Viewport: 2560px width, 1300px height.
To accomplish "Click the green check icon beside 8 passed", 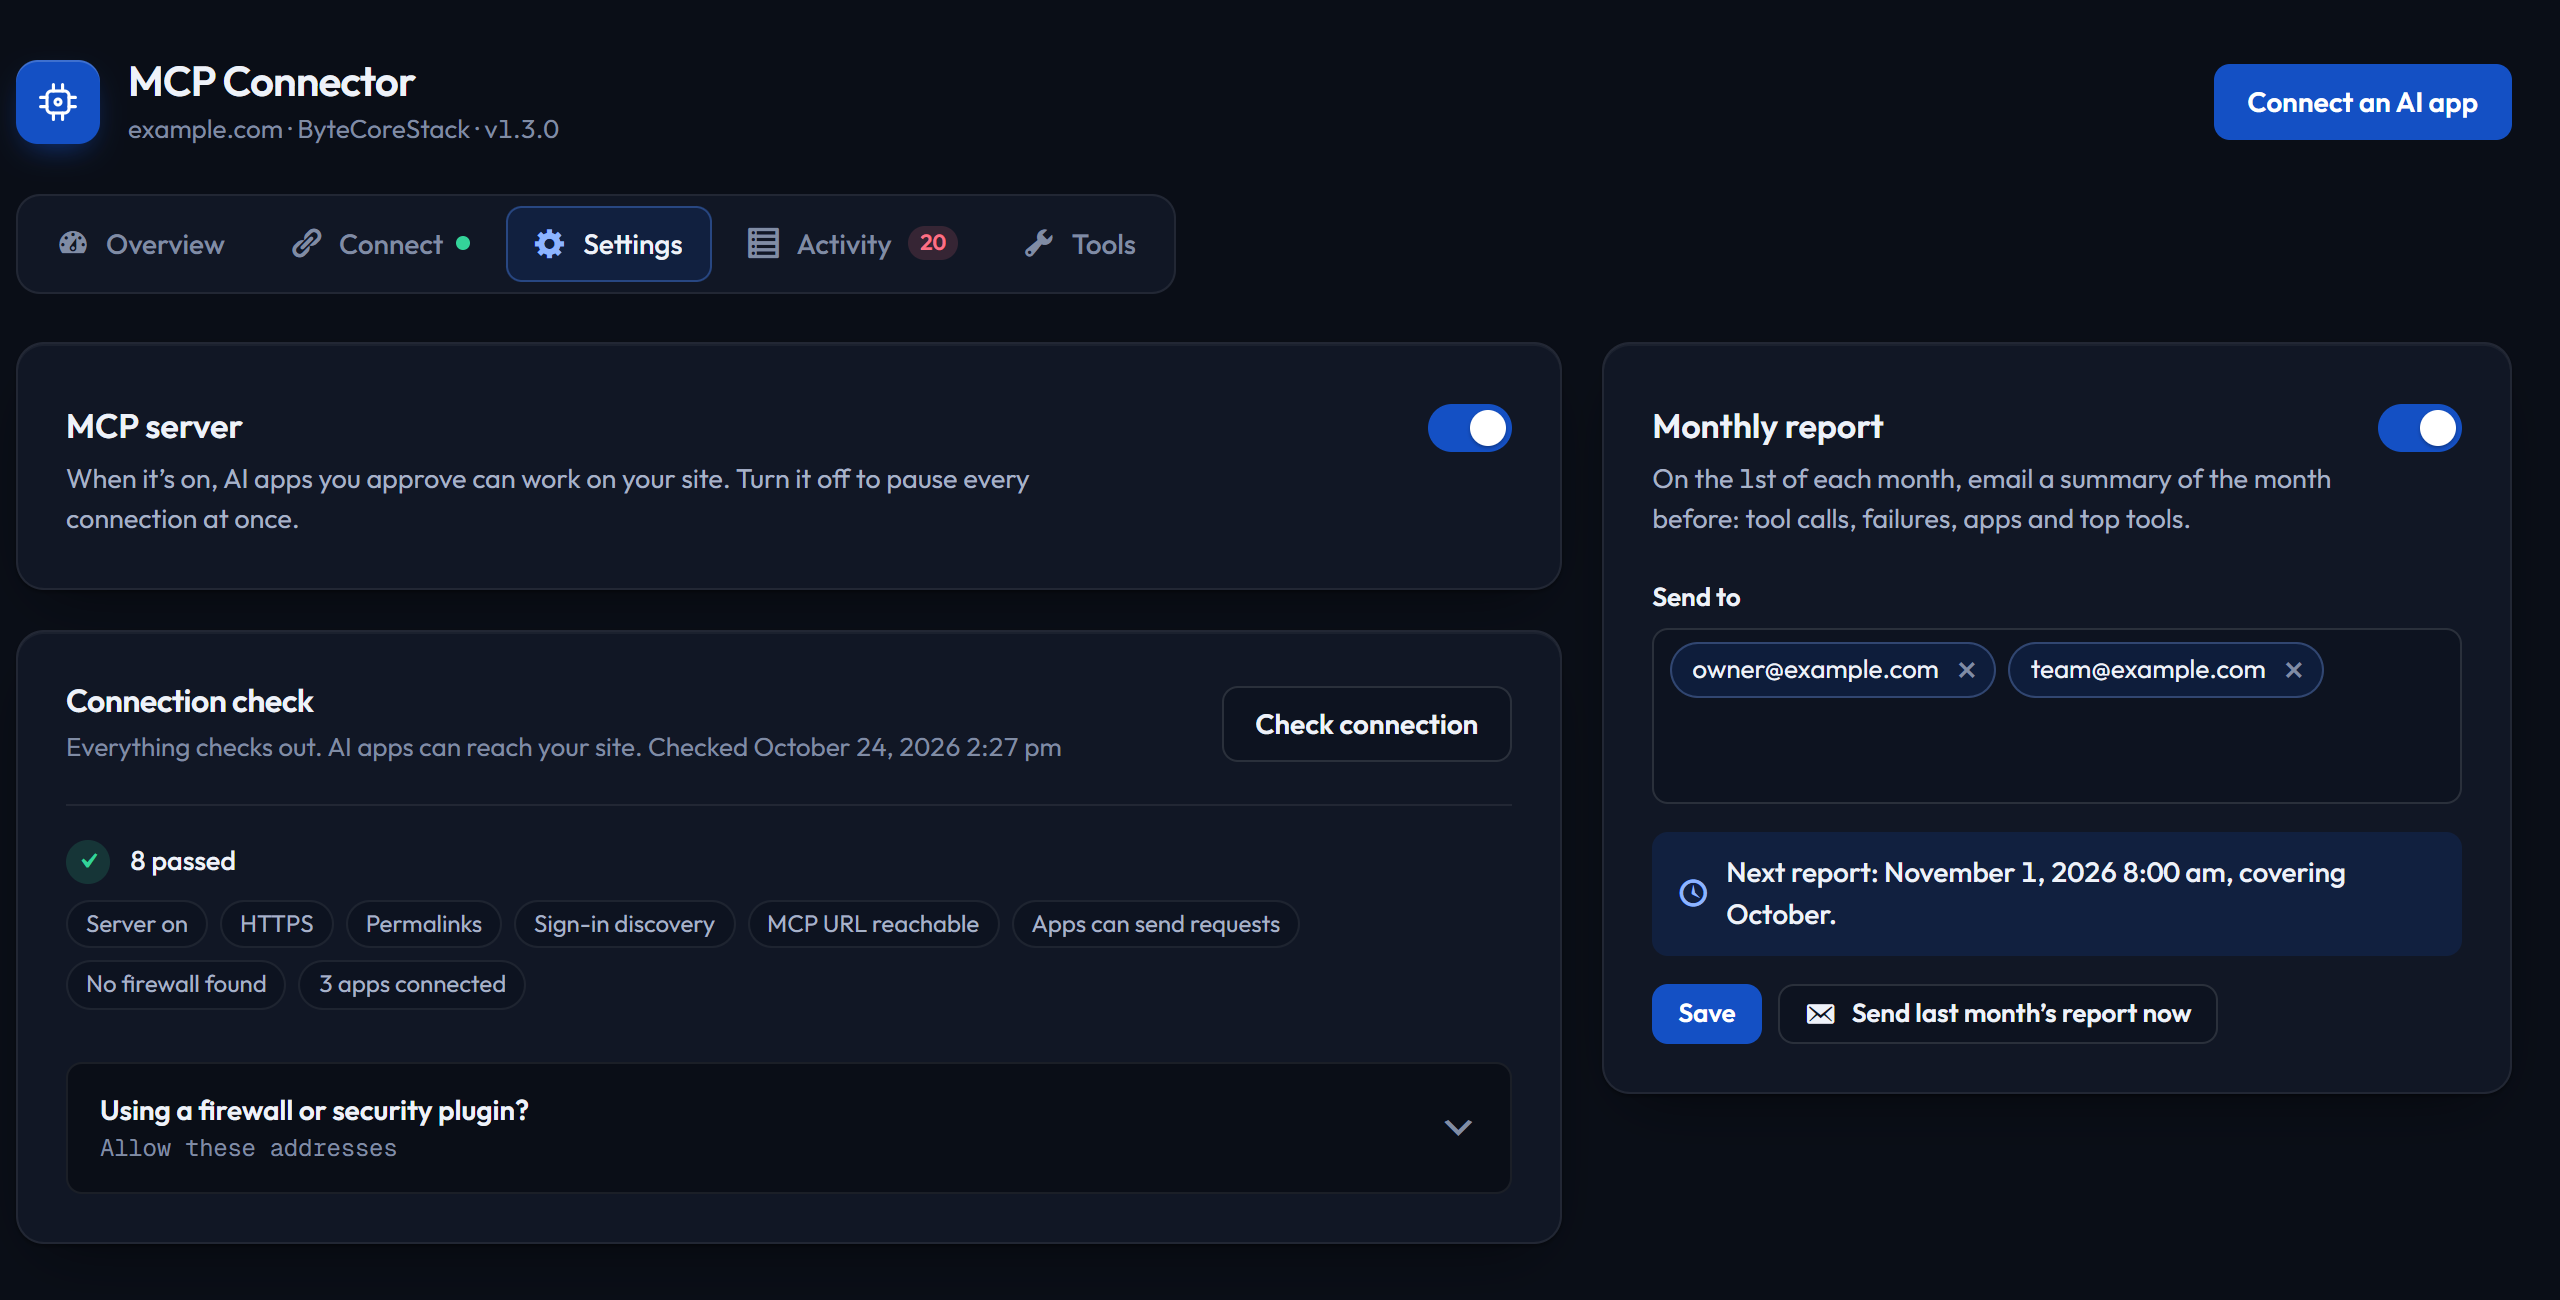I will [x=88, y=861].
